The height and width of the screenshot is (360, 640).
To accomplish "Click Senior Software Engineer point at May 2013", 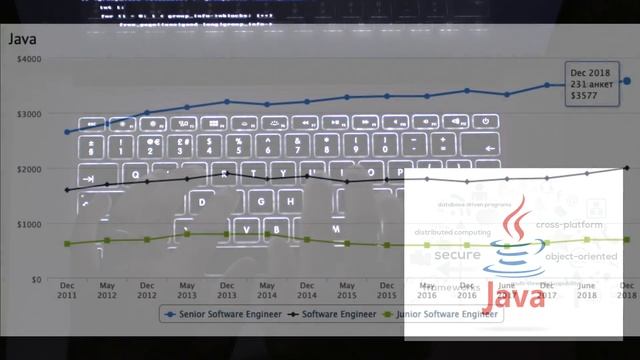I will coord(187,107).
